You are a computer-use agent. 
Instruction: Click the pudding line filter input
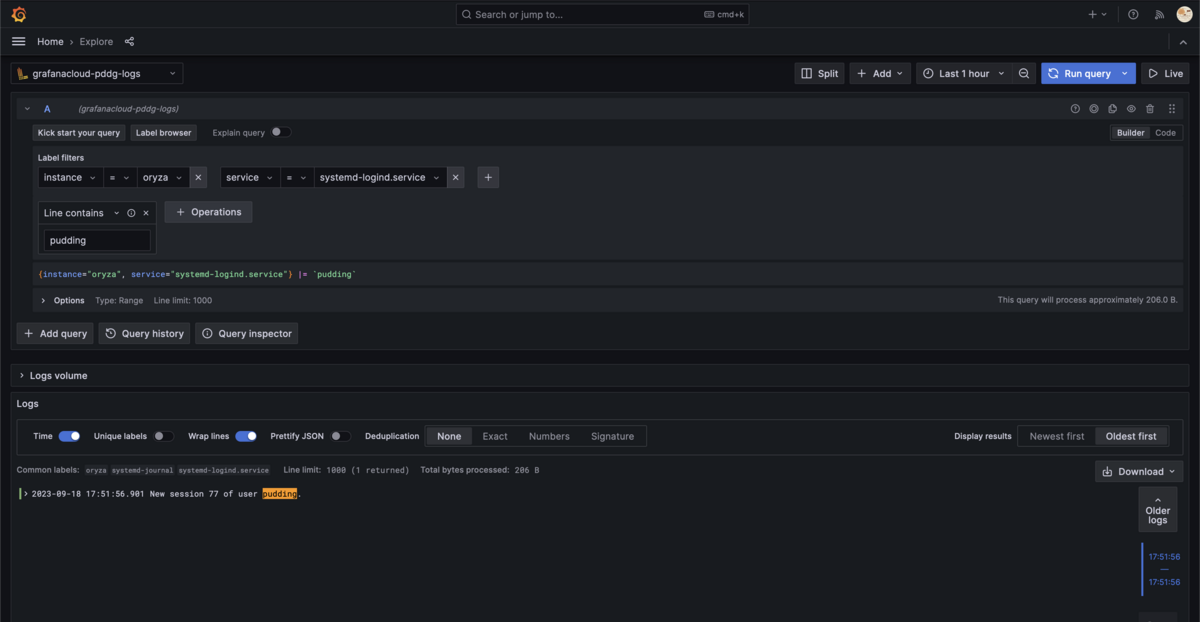click(97, 240)
